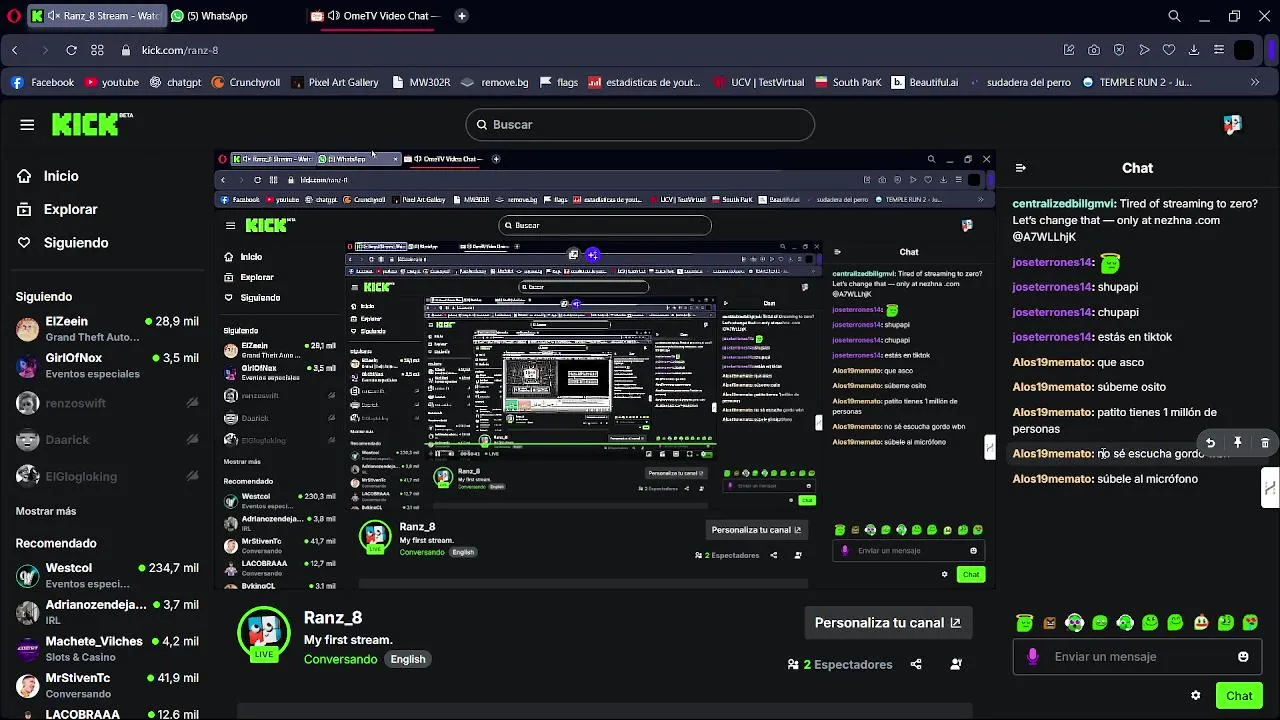Viewport: 1280px width, 720px height.
Task: Insert the heart-eyes Kick emote
Action: pos(1250,623)
